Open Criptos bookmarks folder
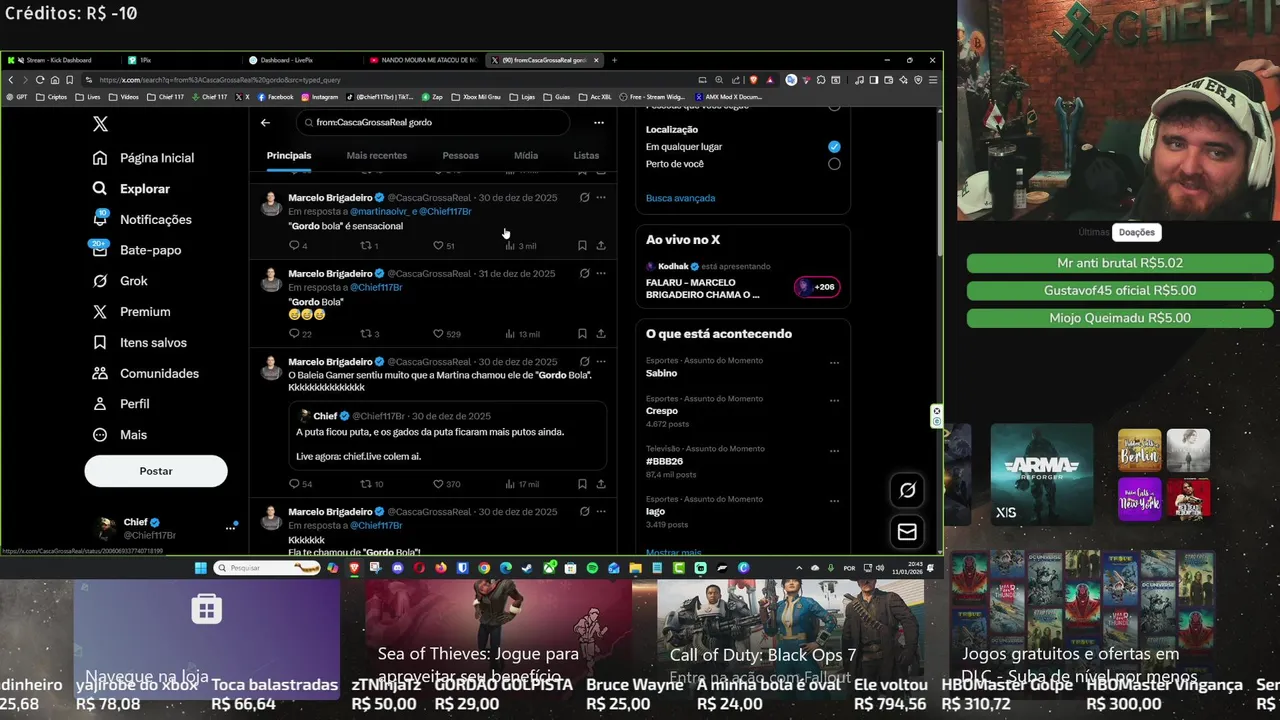This screenshot has width=1280, height=720. tap(52, 97)
